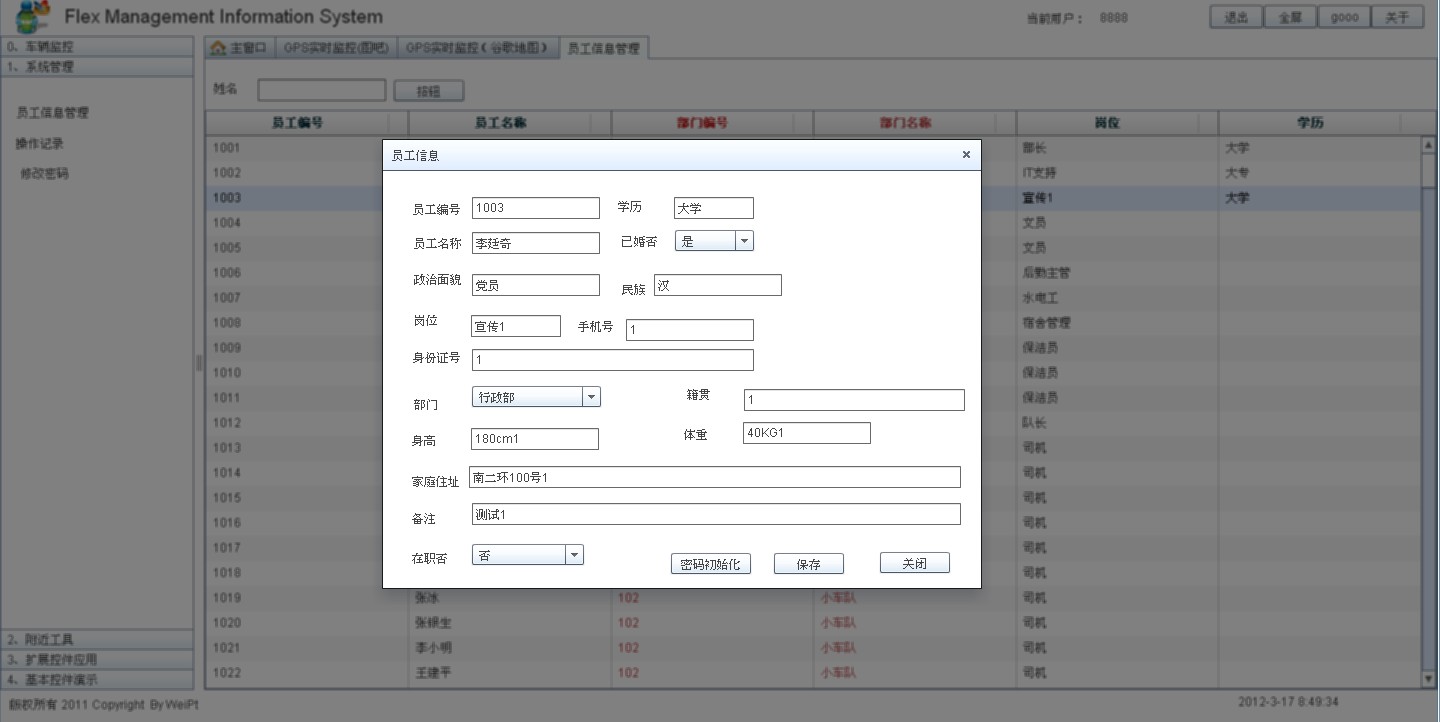1440x722 pixels.
Task: Click the 员工编号 field containing 1003
Action: [x=536, y=208]
